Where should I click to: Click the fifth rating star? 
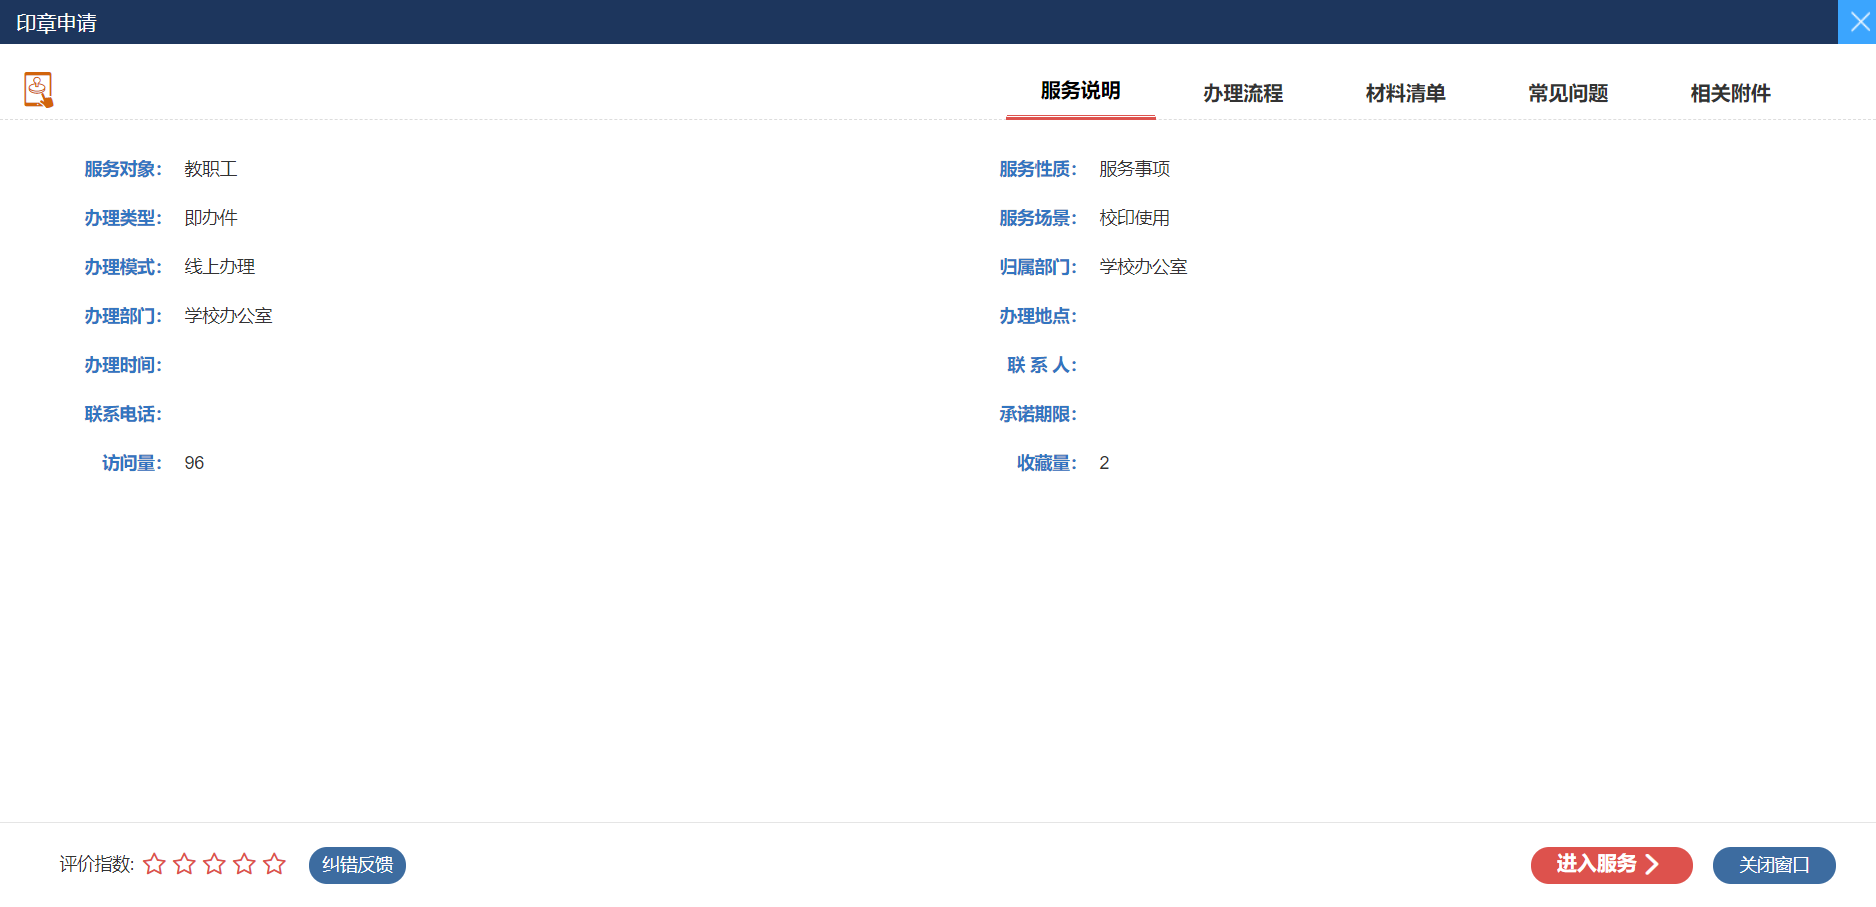274,864
